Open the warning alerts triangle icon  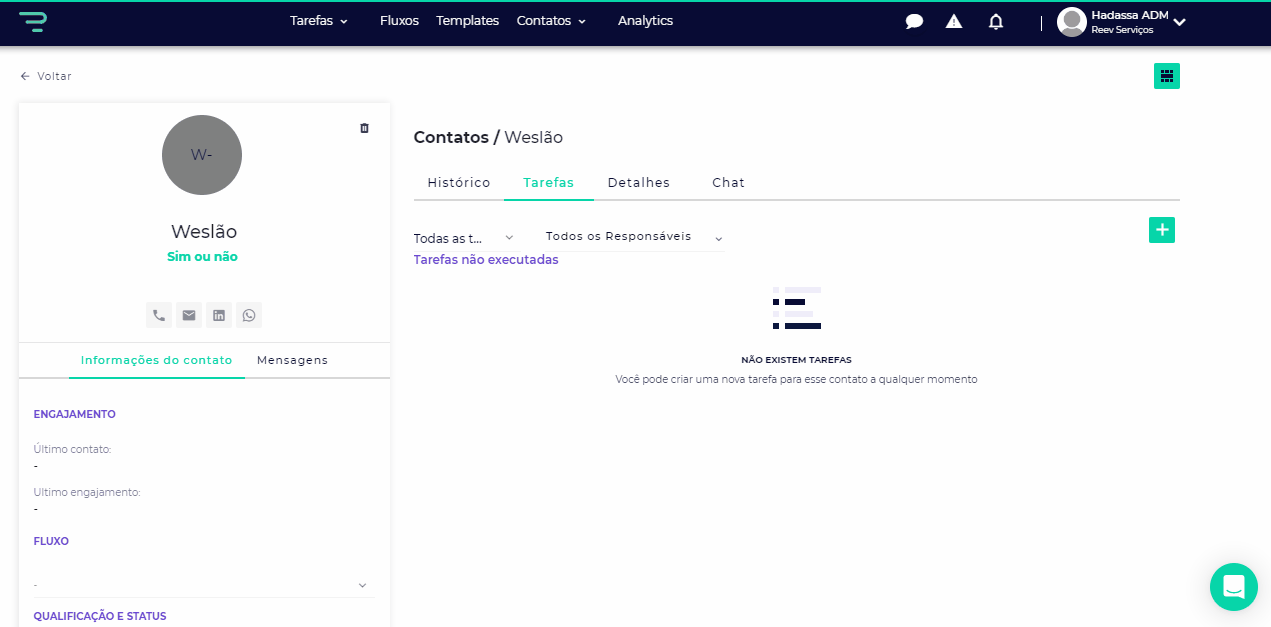pyautogui.click(x=954, y=21)
